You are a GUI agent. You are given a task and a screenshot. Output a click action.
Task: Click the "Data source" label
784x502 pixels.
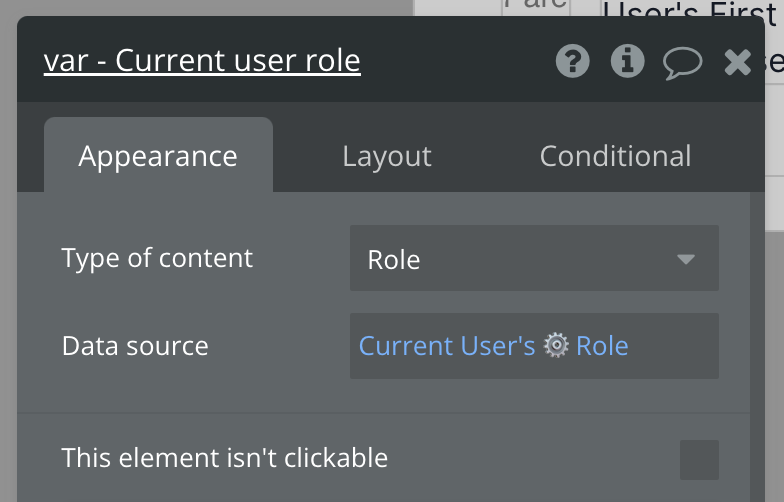tap(135, 346)
